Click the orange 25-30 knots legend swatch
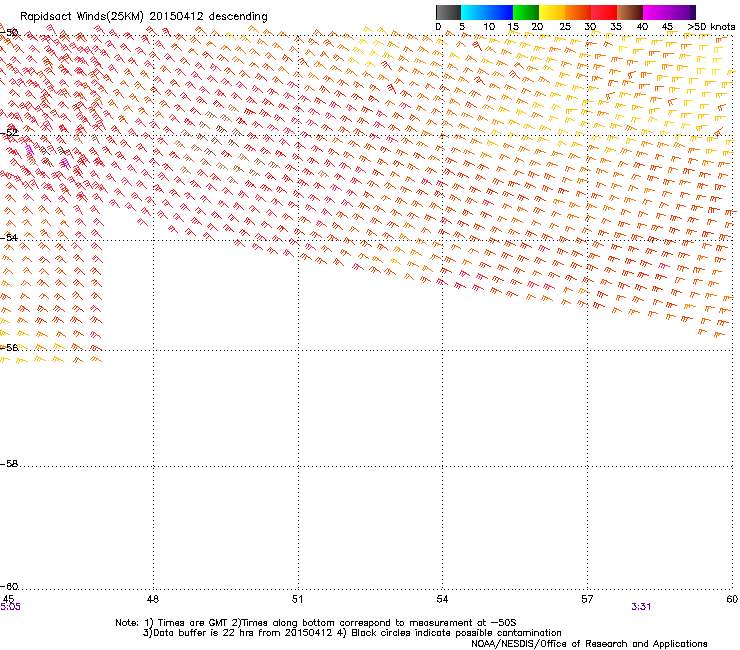This screenshot has width=740, height=650. 578,12
